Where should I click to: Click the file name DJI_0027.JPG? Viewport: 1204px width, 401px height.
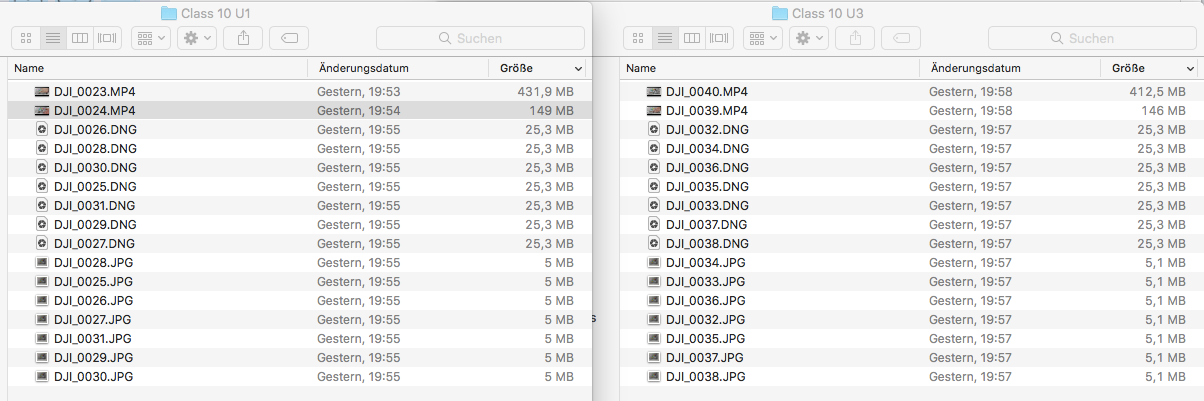[x=94, y=319]
